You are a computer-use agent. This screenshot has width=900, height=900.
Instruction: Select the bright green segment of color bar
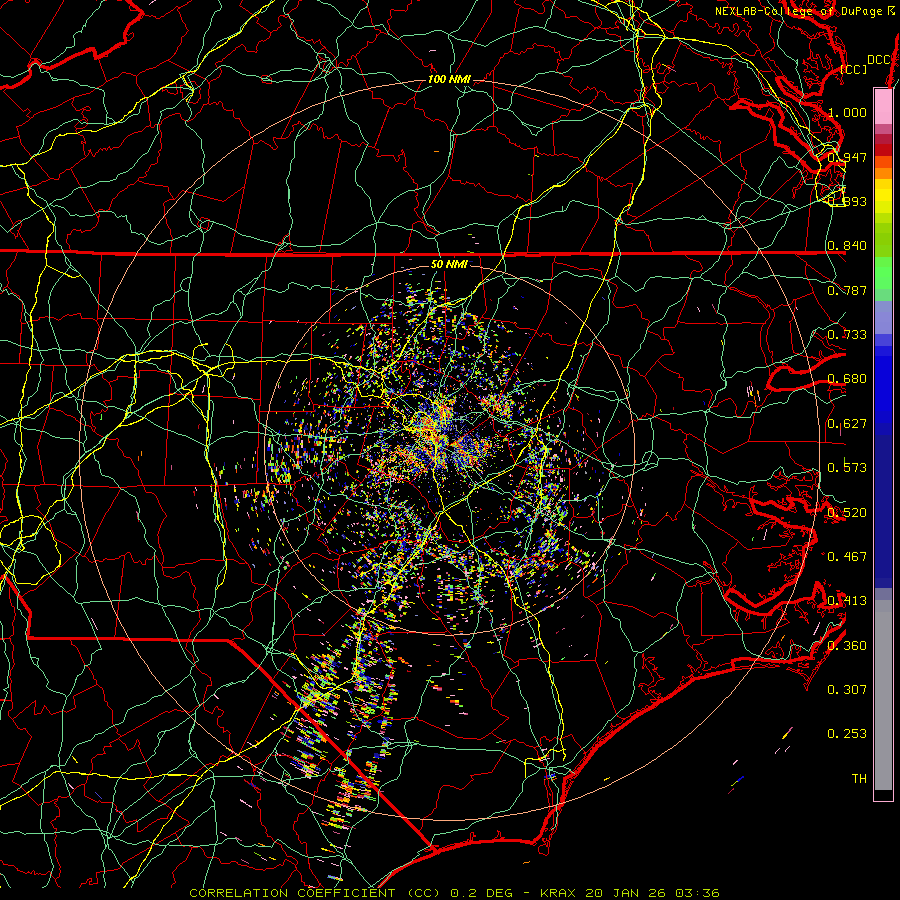click(x=883, y=274)
